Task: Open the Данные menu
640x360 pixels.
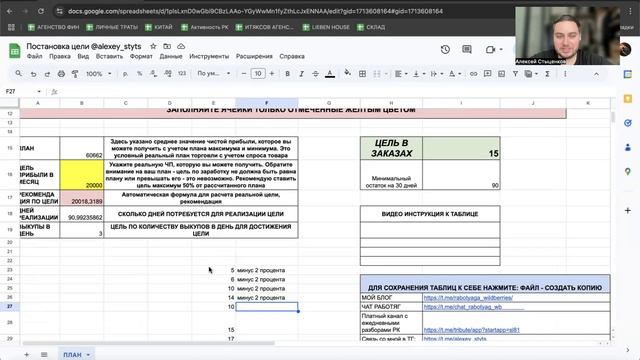Action: (x=171, y=56)
